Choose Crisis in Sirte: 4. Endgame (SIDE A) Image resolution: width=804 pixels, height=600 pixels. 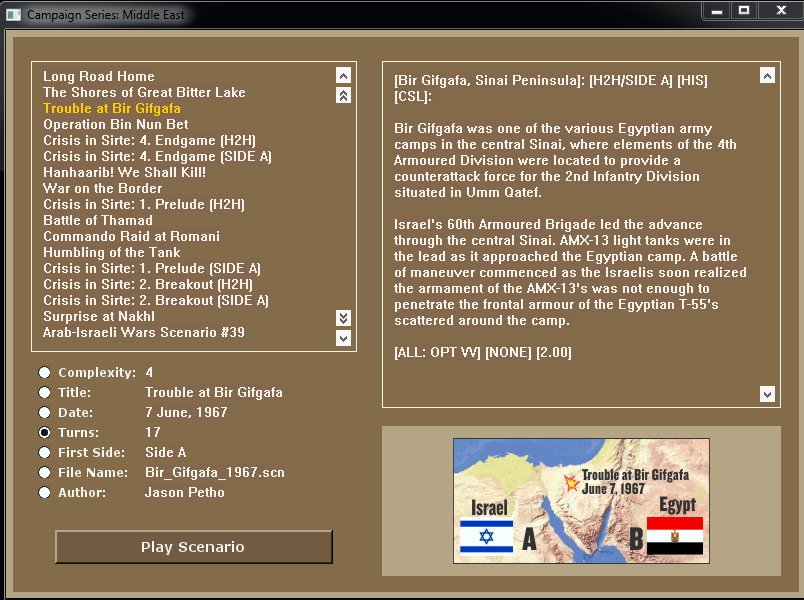pos(157,156)
